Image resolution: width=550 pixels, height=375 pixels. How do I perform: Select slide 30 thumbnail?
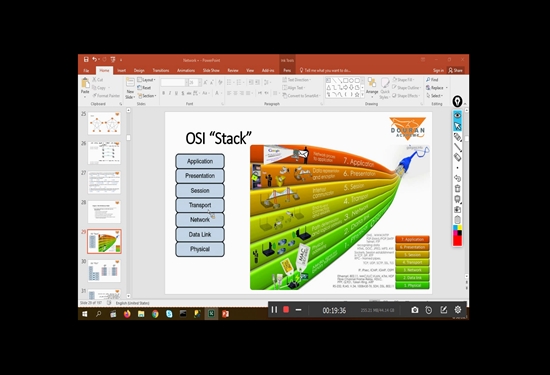coord(104,271)
